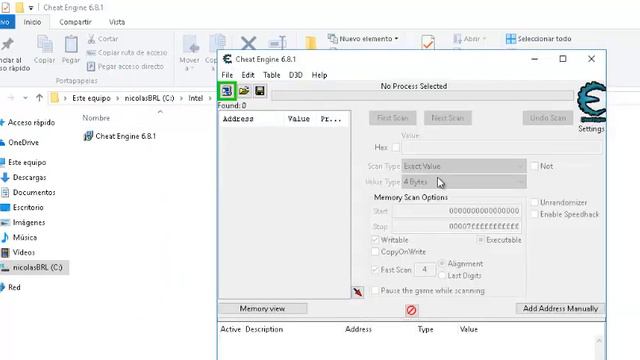The width and height of the screenshot is (640, 360).
Task: Click Pegar acceso directo
Action: coord(125,66)
